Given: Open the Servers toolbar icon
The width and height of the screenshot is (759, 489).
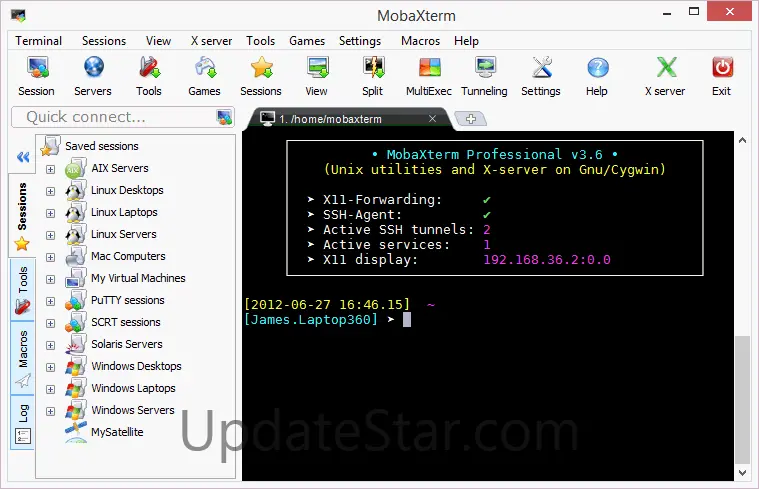Looking at the screenshot, I should (x=93, y=68).
